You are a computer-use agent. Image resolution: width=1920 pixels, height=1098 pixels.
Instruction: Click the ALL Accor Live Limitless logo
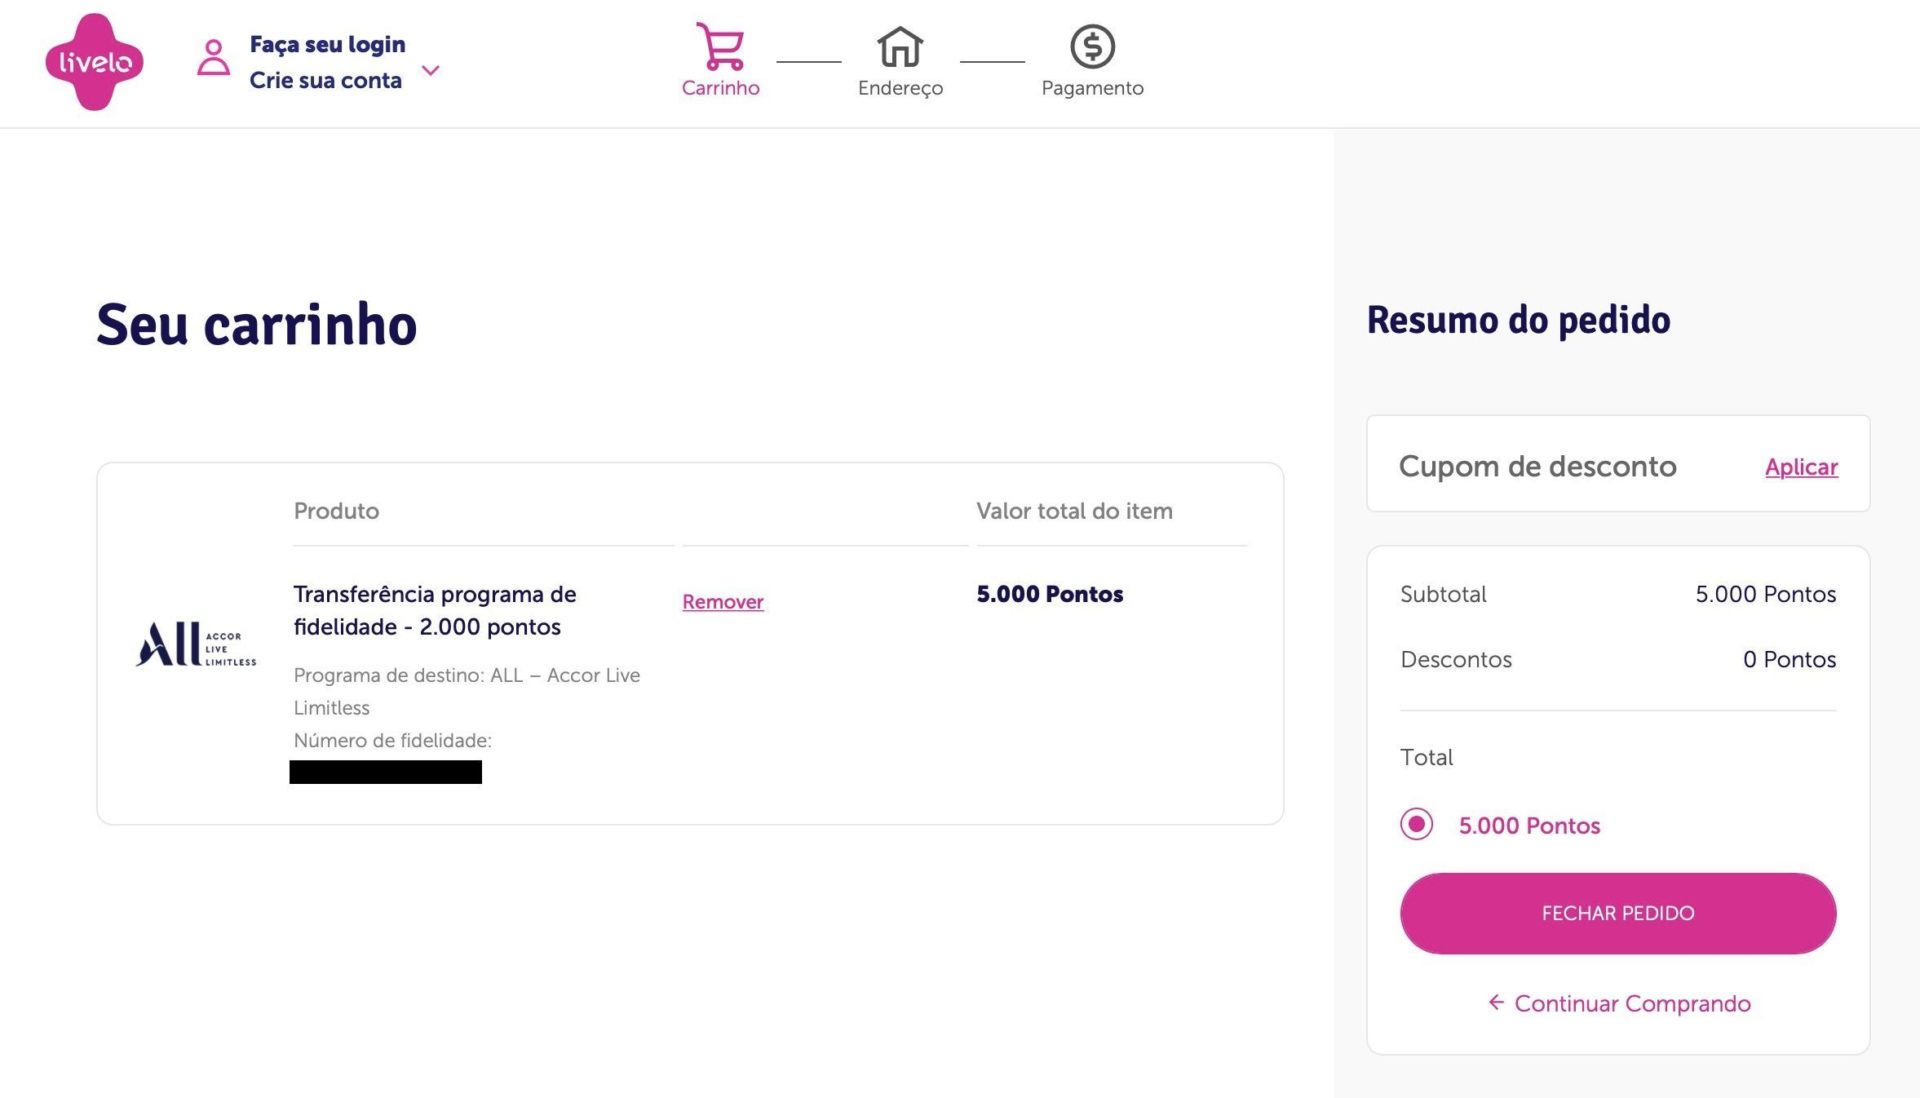[196, 644]
